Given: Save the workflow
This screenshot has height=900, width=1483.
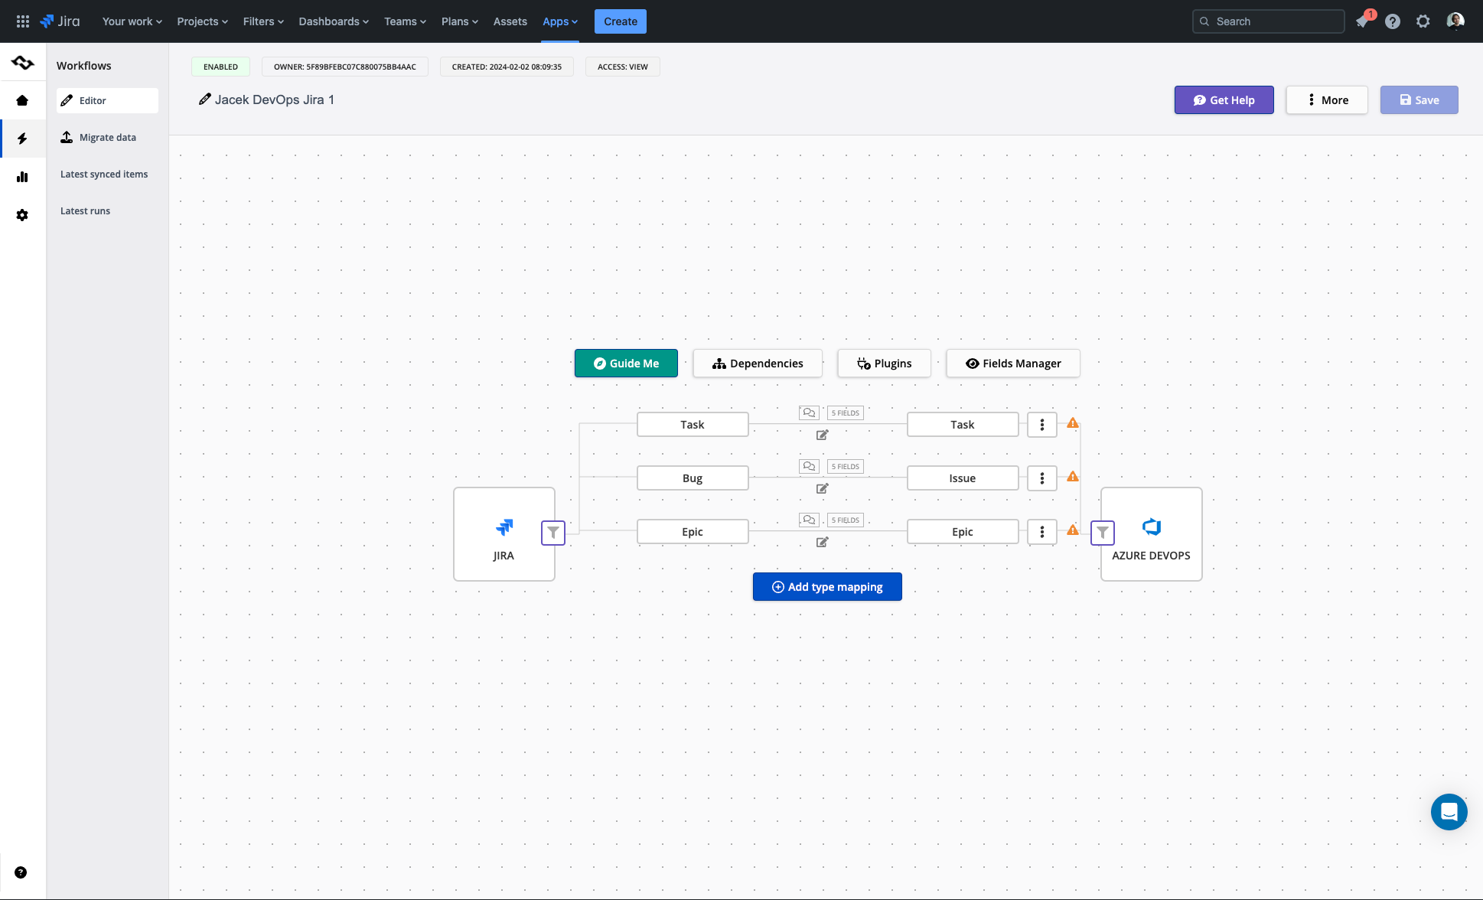Looking at the screenshot, I should coord(1419,100).
